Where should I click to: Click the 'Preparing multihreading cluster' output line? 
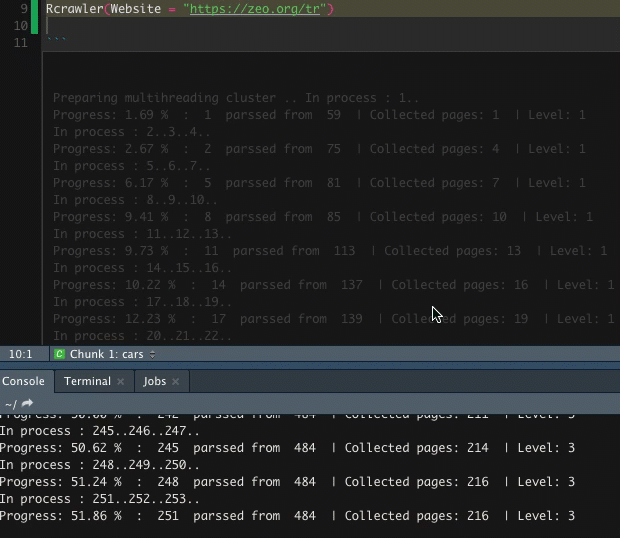coord(236,98)
